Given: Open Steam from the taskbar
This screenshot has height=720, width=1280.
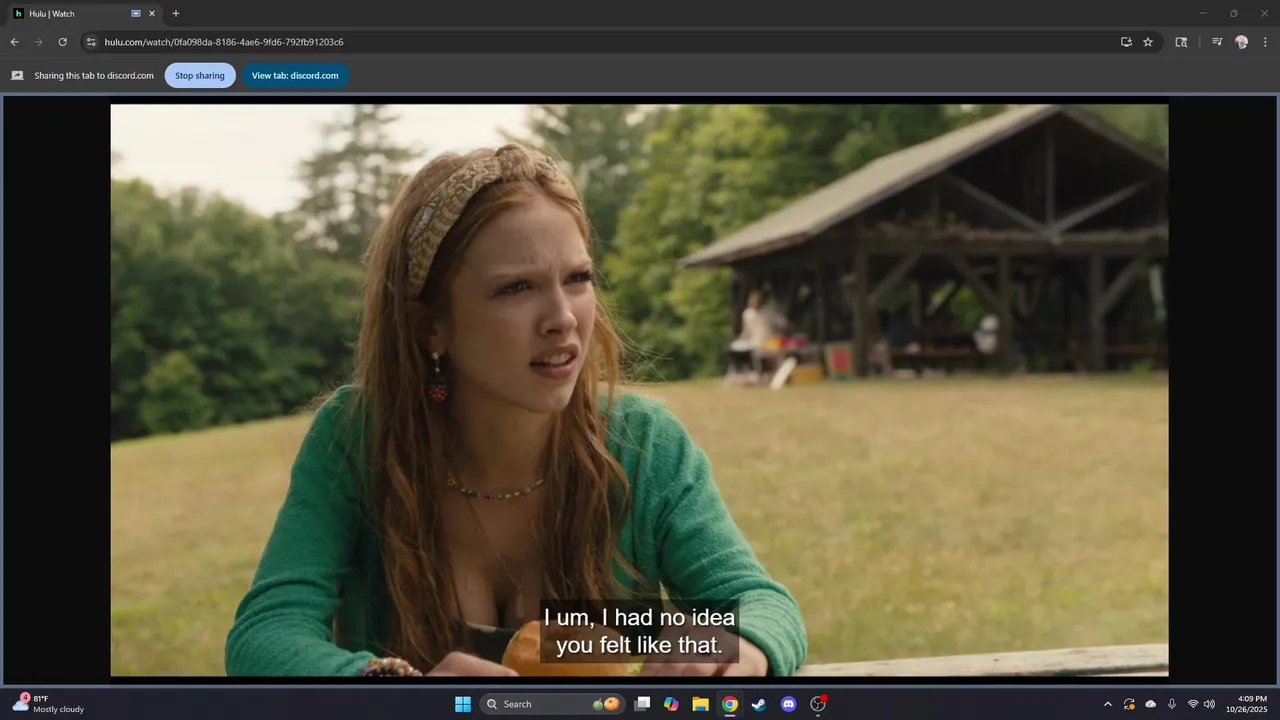Looking at the screenshot, I should click(x=759, y=704).
